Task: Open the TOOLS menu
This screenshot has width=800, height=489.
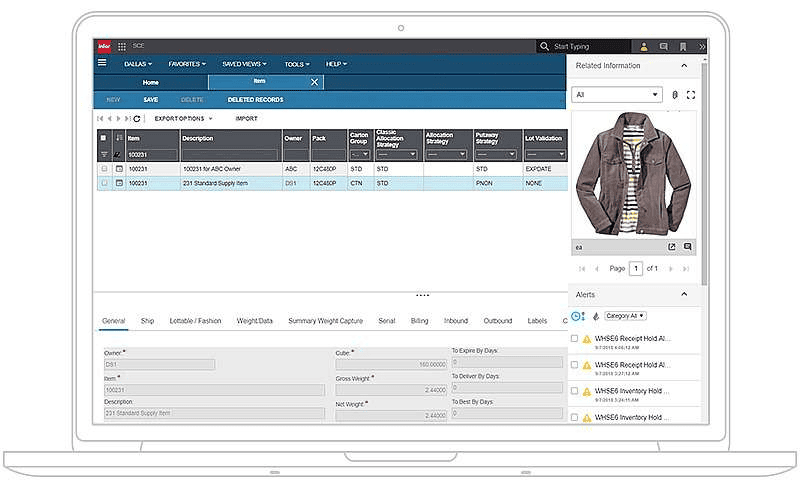Action: [x=297, y=64]
